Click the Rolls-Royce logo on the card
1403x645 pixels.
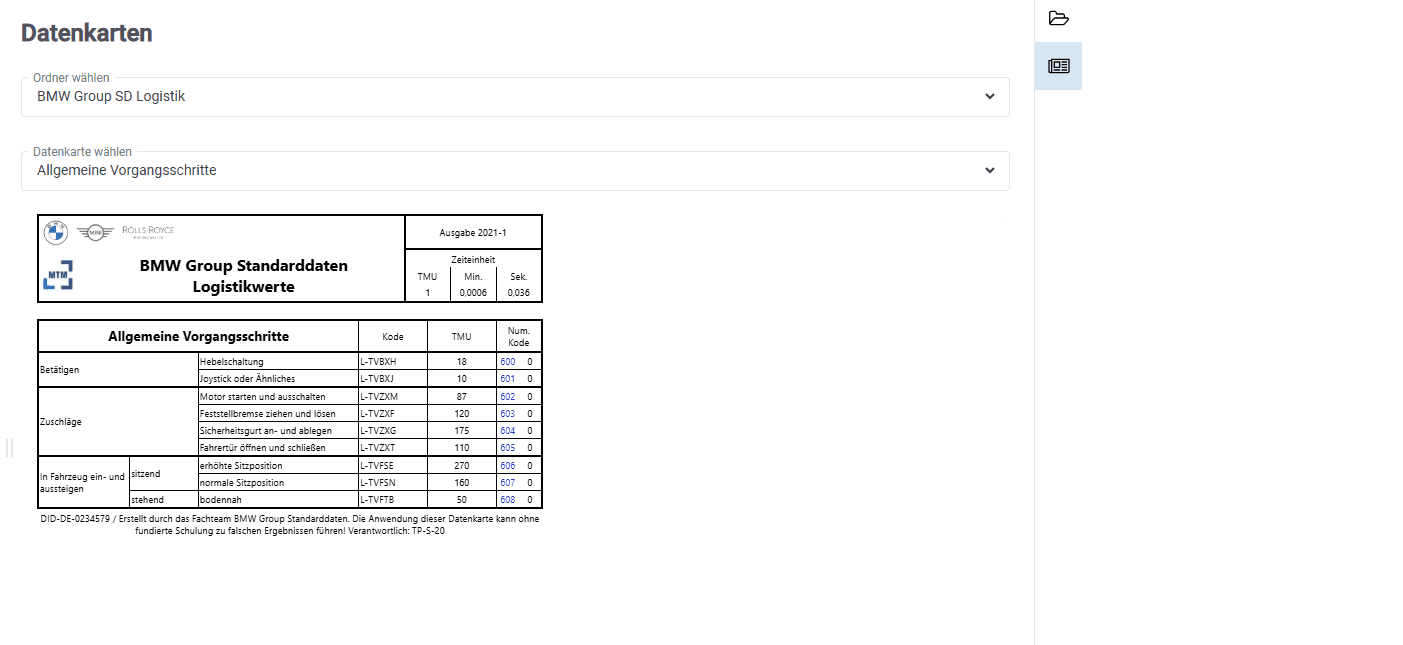[x=148, y=231]
